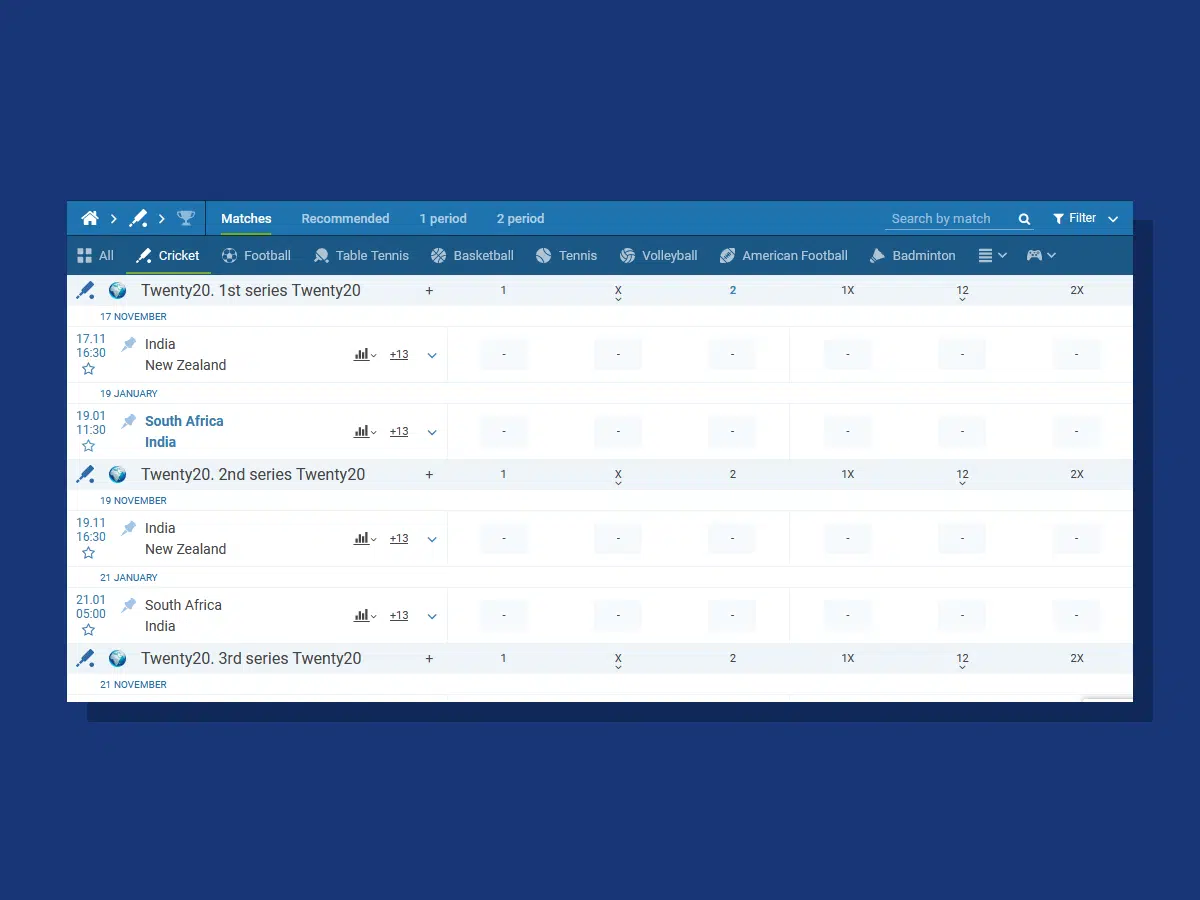This screenshot has height=900, width=1200.
Task: Click the Search by match field
Action: (948, 218)
